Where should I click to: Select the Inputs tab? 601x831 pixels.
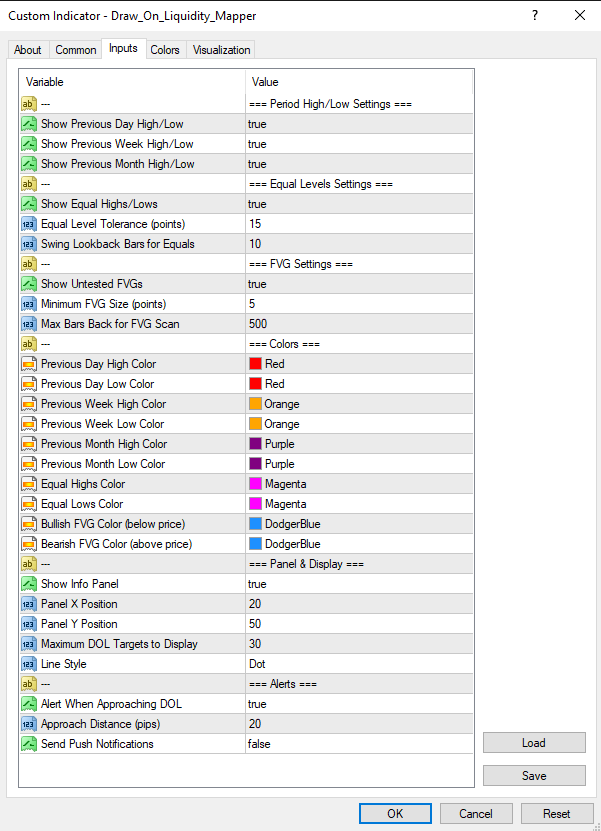coord(123,48)
